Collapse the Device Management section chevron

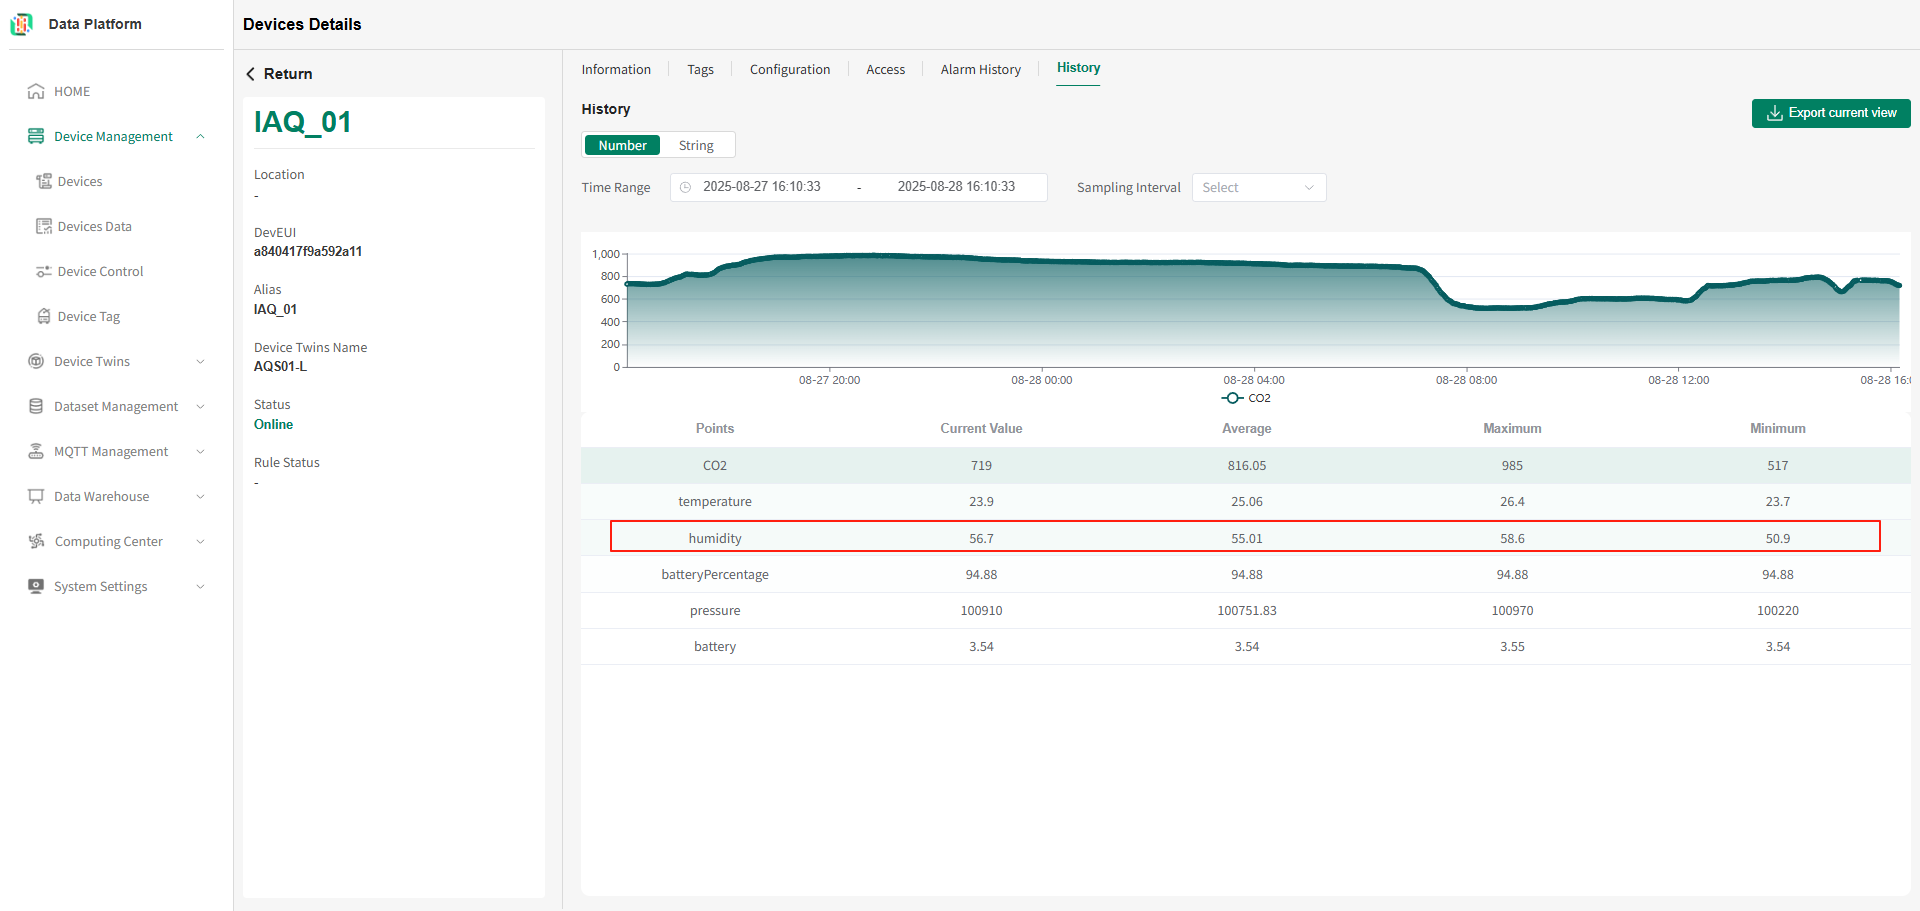click(x=200, y=137)
